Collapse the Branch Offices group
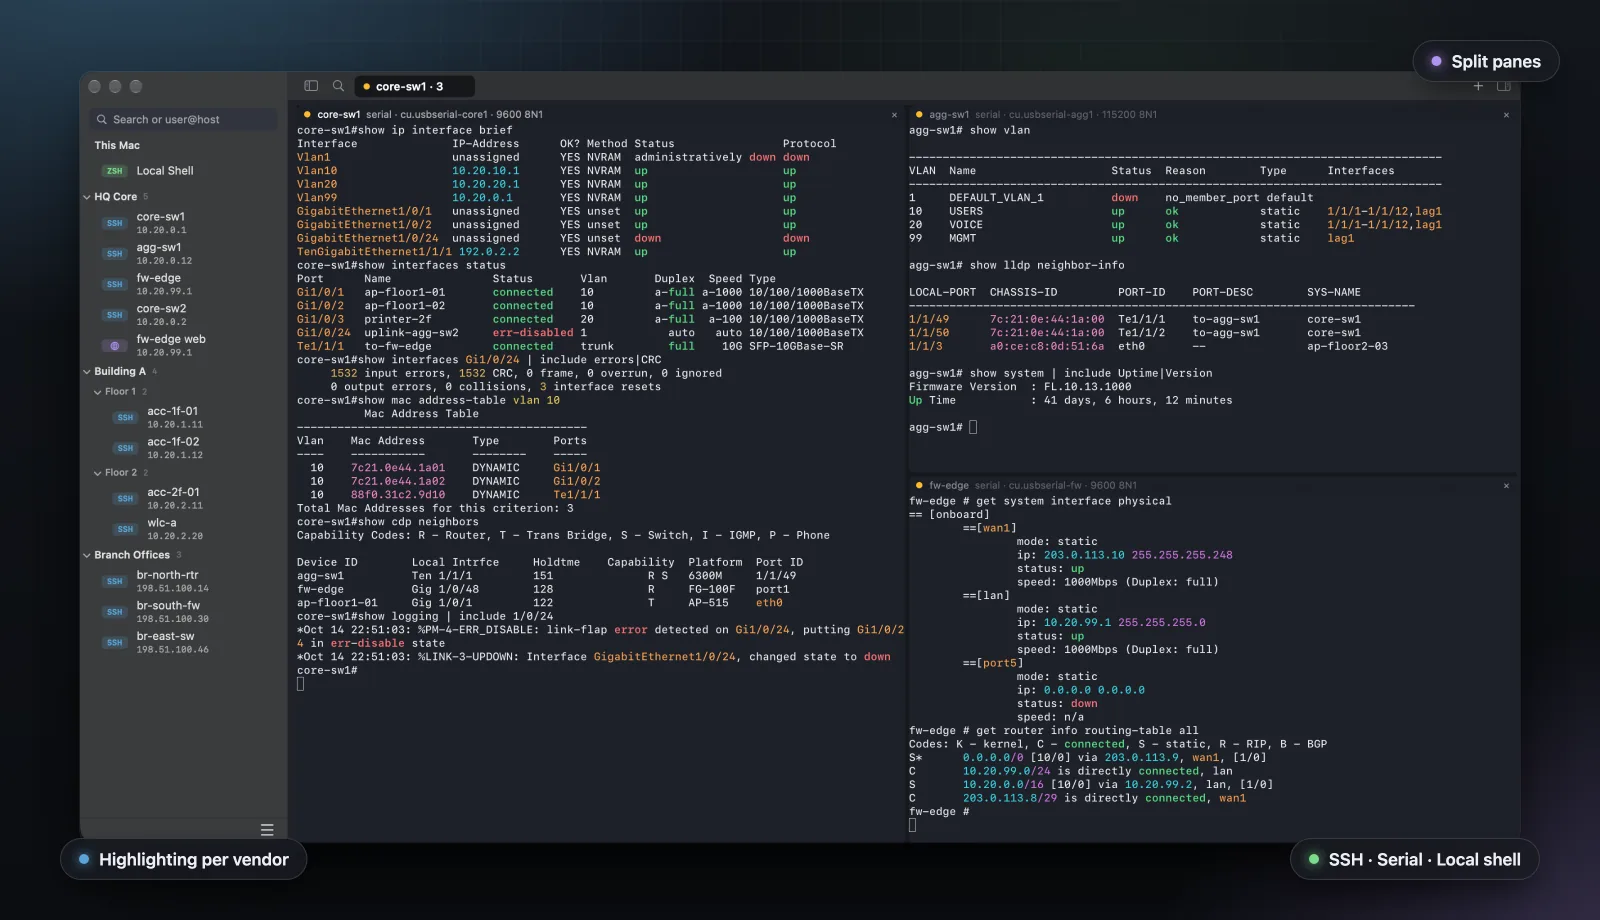The height and width of the screenshot is (920, 1600). point(87,555)
